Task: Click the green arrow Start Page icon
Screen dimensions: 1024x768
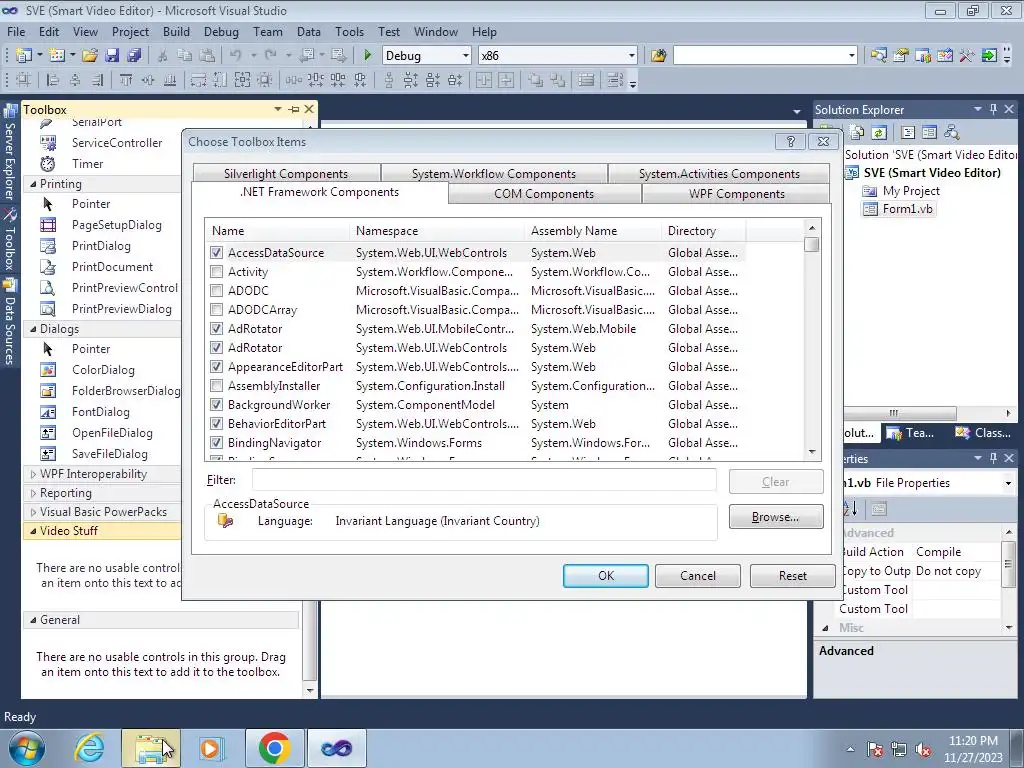Action: click(989, 56)
